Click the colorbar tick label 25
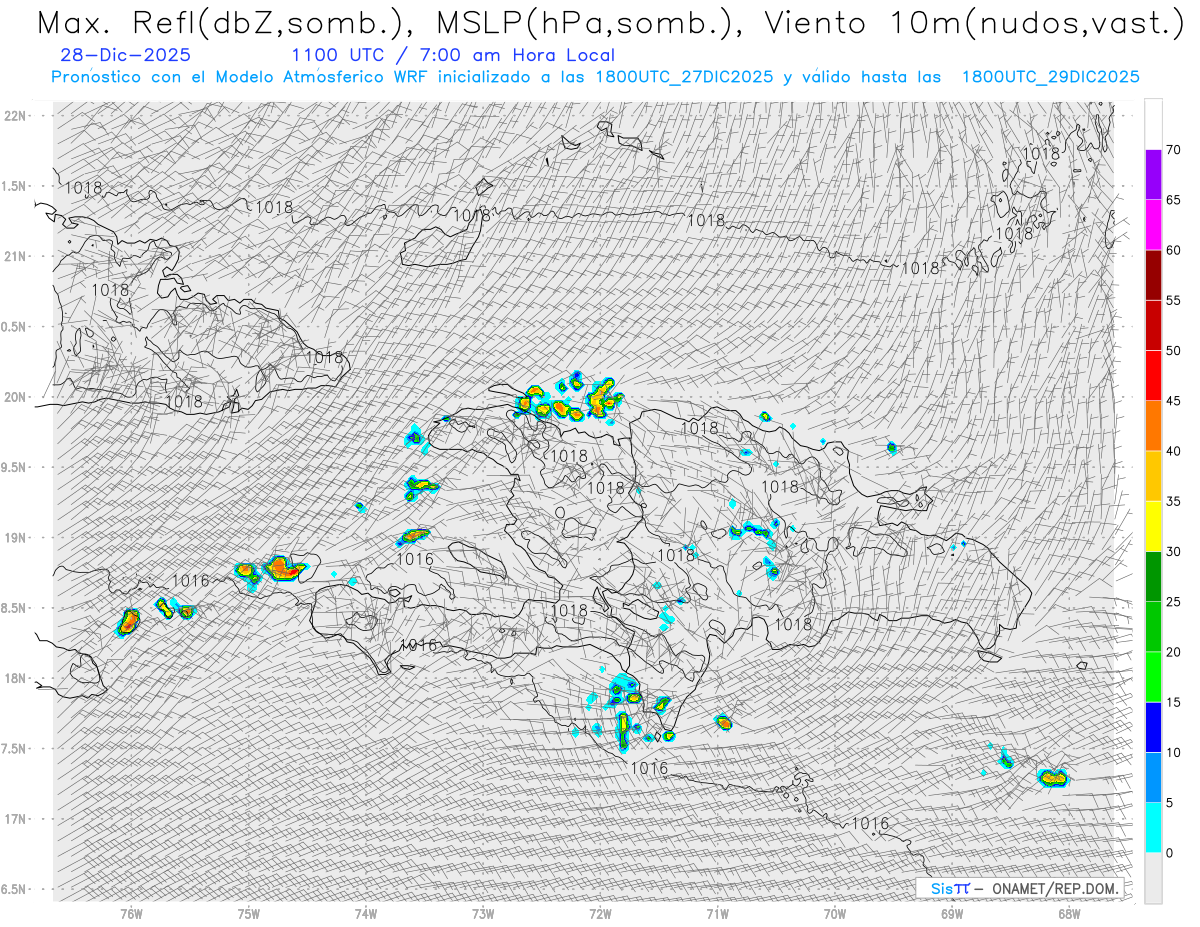The image size is (1200, 927). (1173, 602)
